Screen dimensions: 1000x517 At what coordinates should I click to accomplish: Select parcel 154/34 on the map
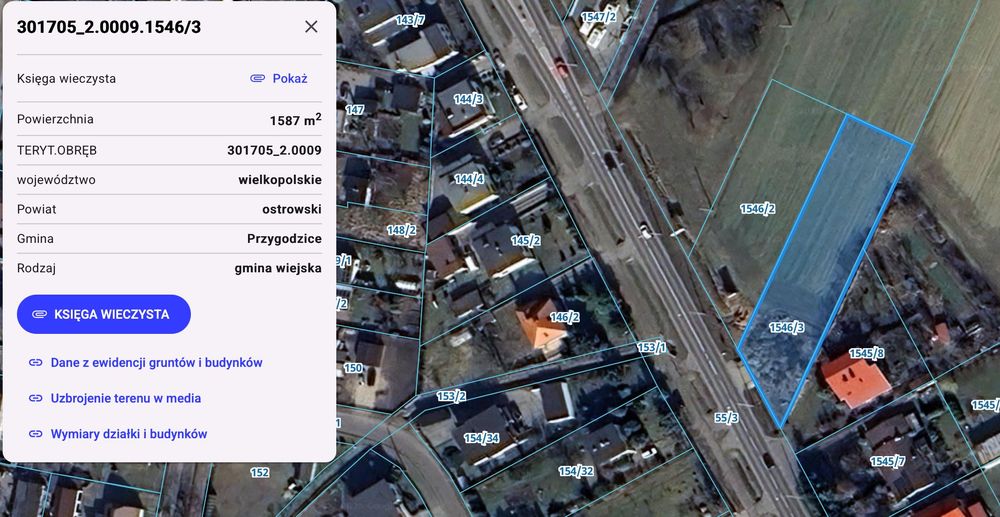(482, 439)
